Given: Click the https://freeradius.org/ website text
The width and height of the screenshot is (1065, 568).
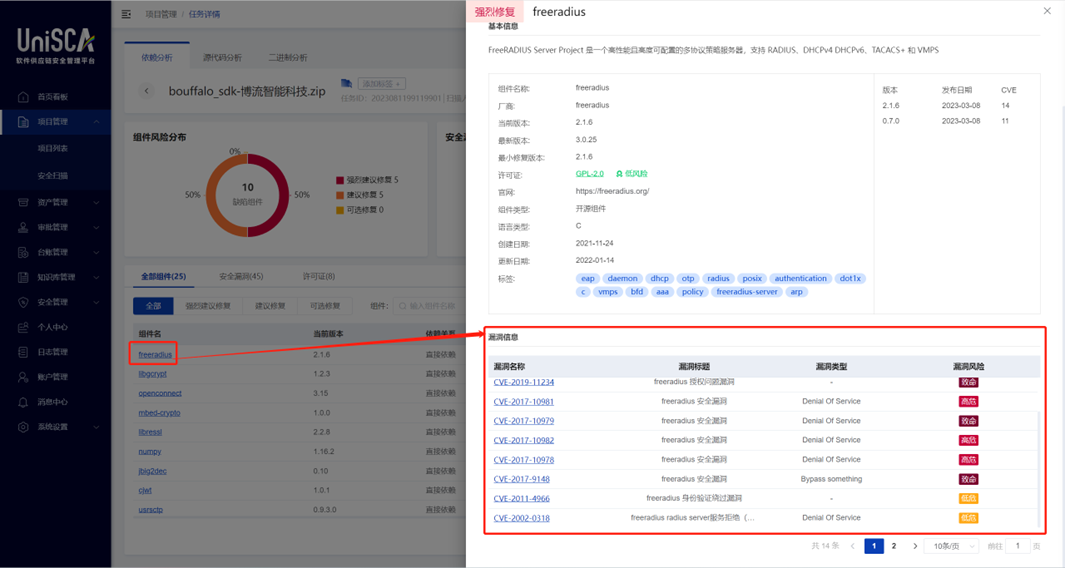Looking at the screenshot, I should pos(612,192).
